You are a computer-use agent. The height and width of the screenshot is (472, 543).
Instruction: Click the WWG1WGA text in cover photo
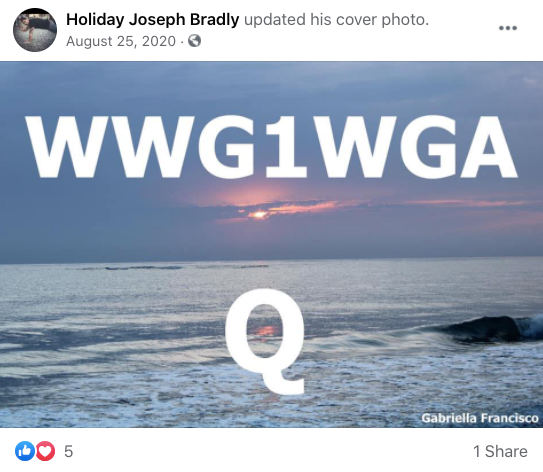click(x=272, y=147)
